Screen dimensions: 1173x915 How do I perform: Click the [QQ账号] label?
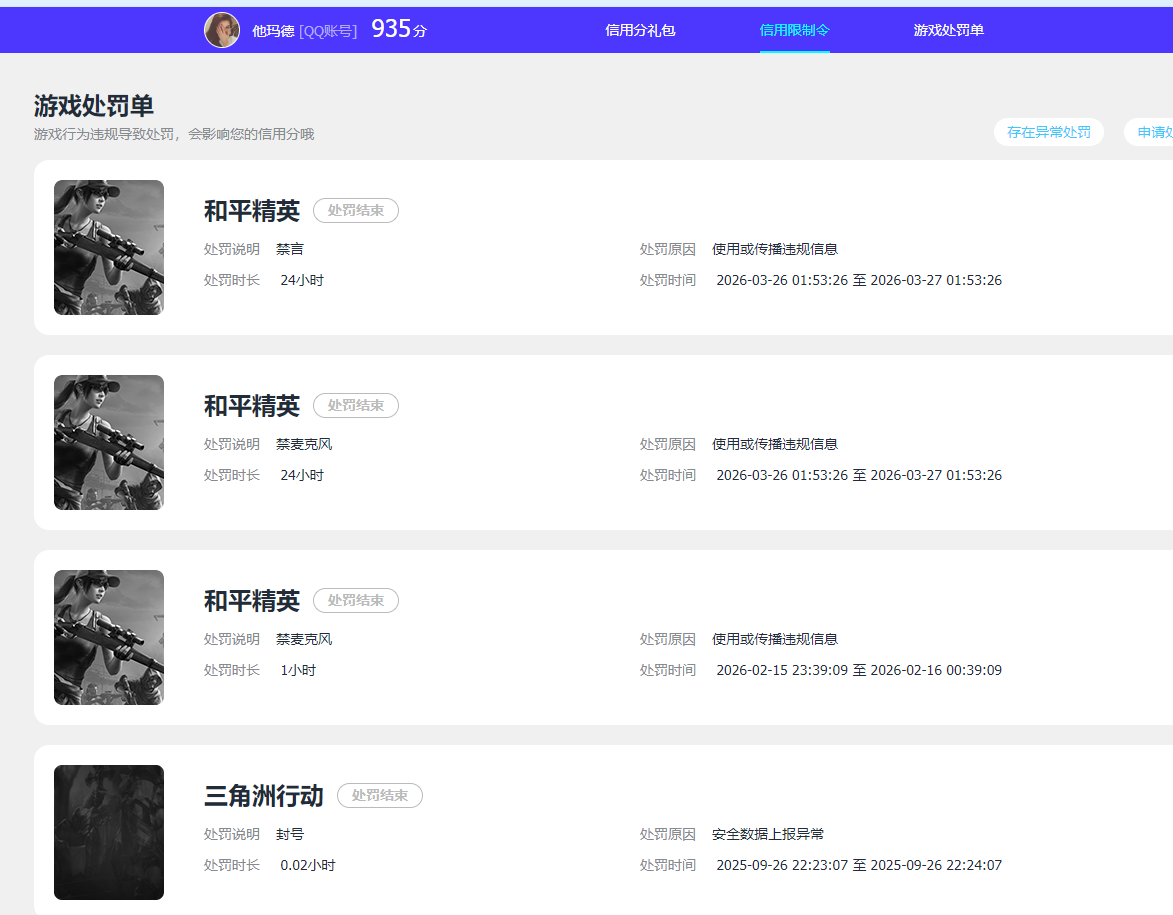tap(328, 31)
